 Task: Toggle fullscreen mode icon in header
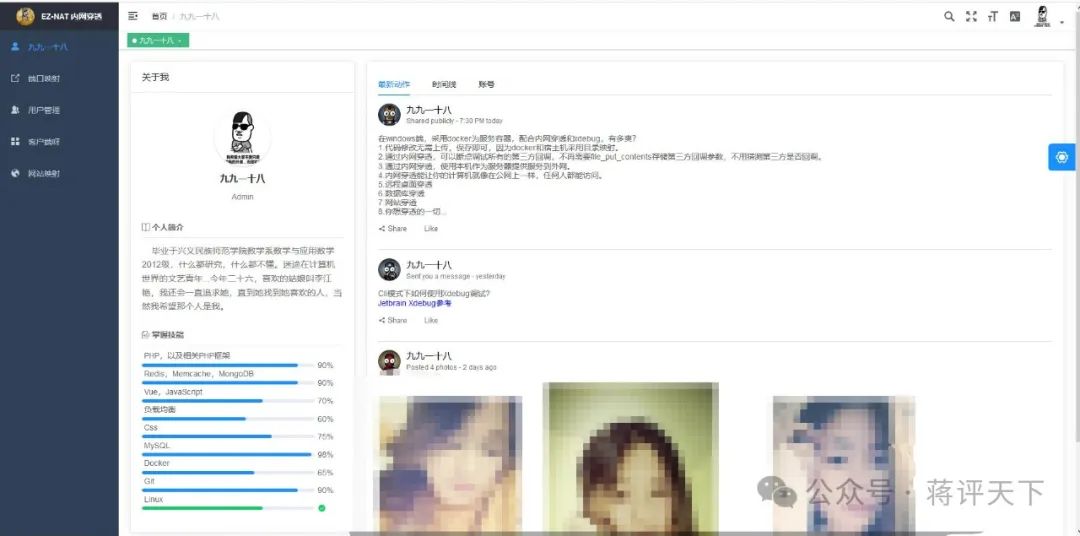point(971,16)
